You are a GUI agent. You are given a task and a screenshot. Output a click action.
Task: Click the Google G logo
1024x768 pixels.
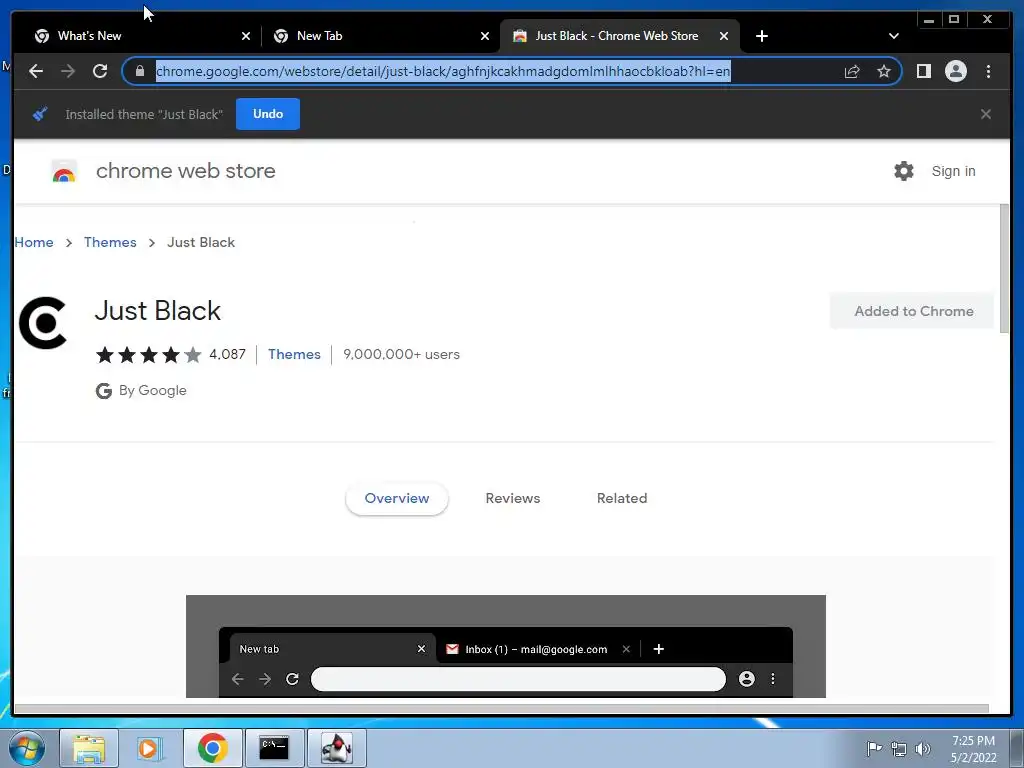tap(103, 391)
